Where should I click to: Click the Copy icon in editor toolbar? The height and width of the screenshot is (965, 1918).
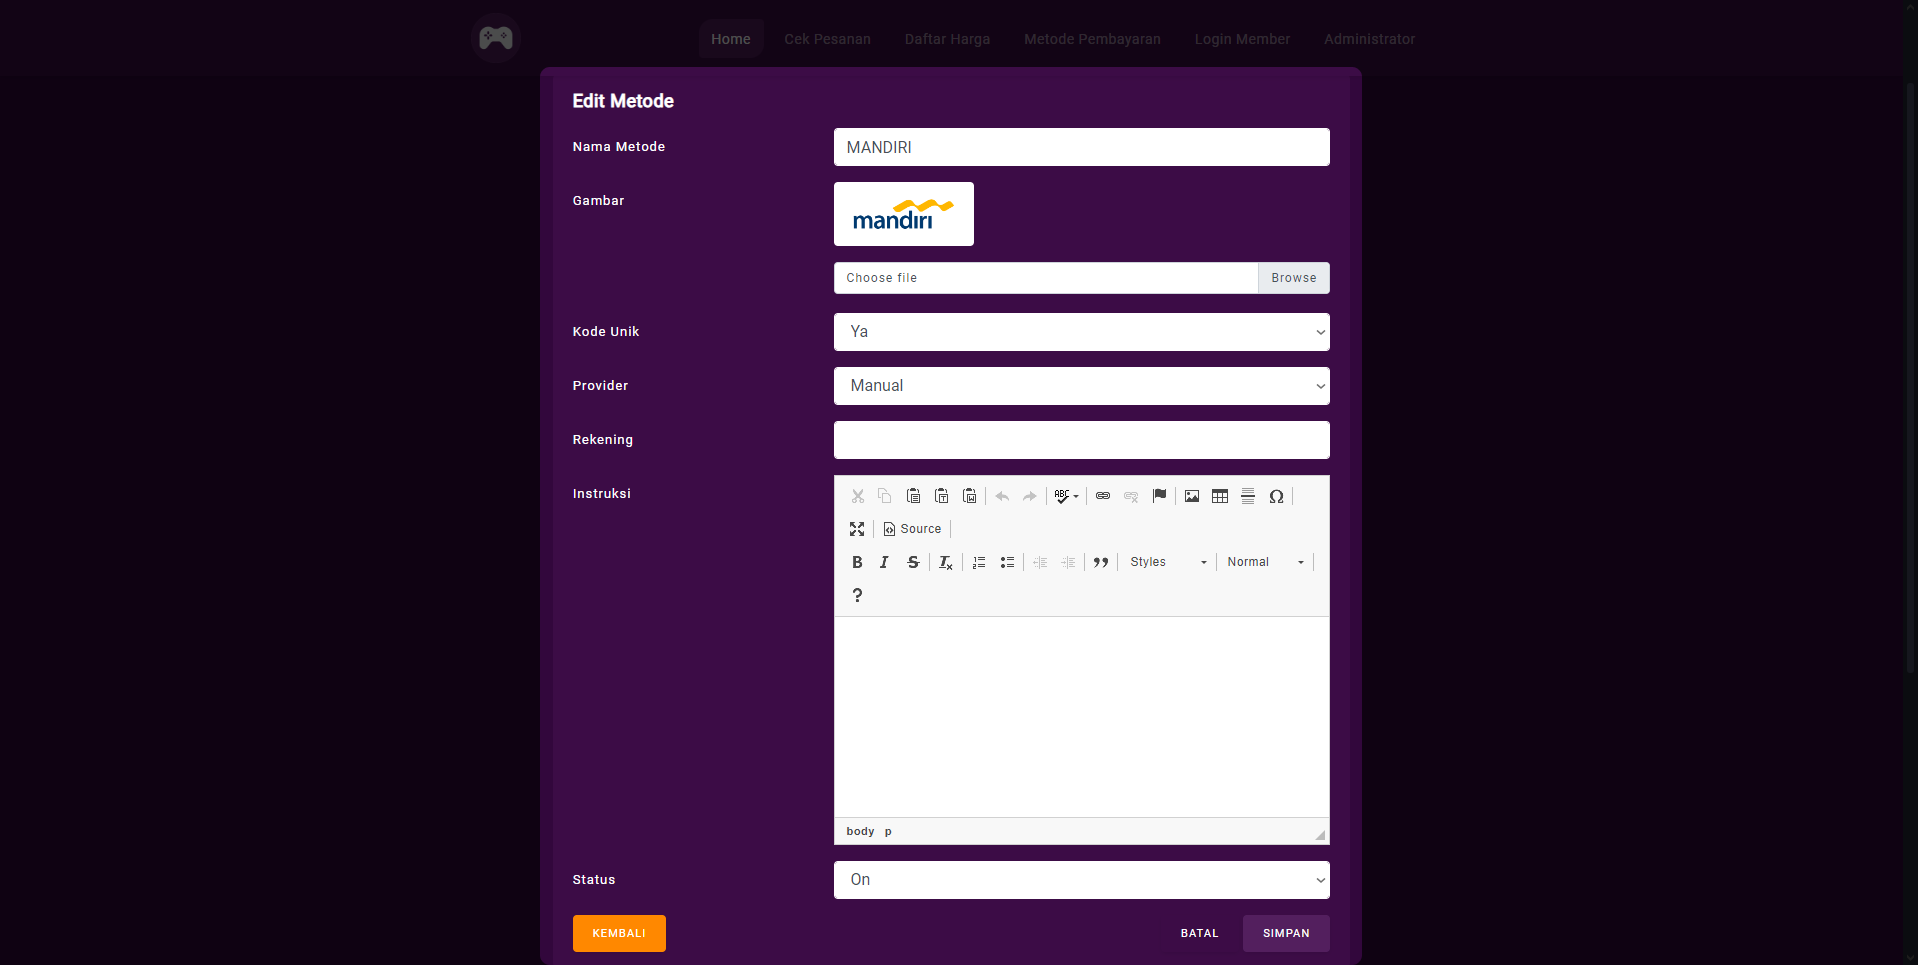[885, 496]
